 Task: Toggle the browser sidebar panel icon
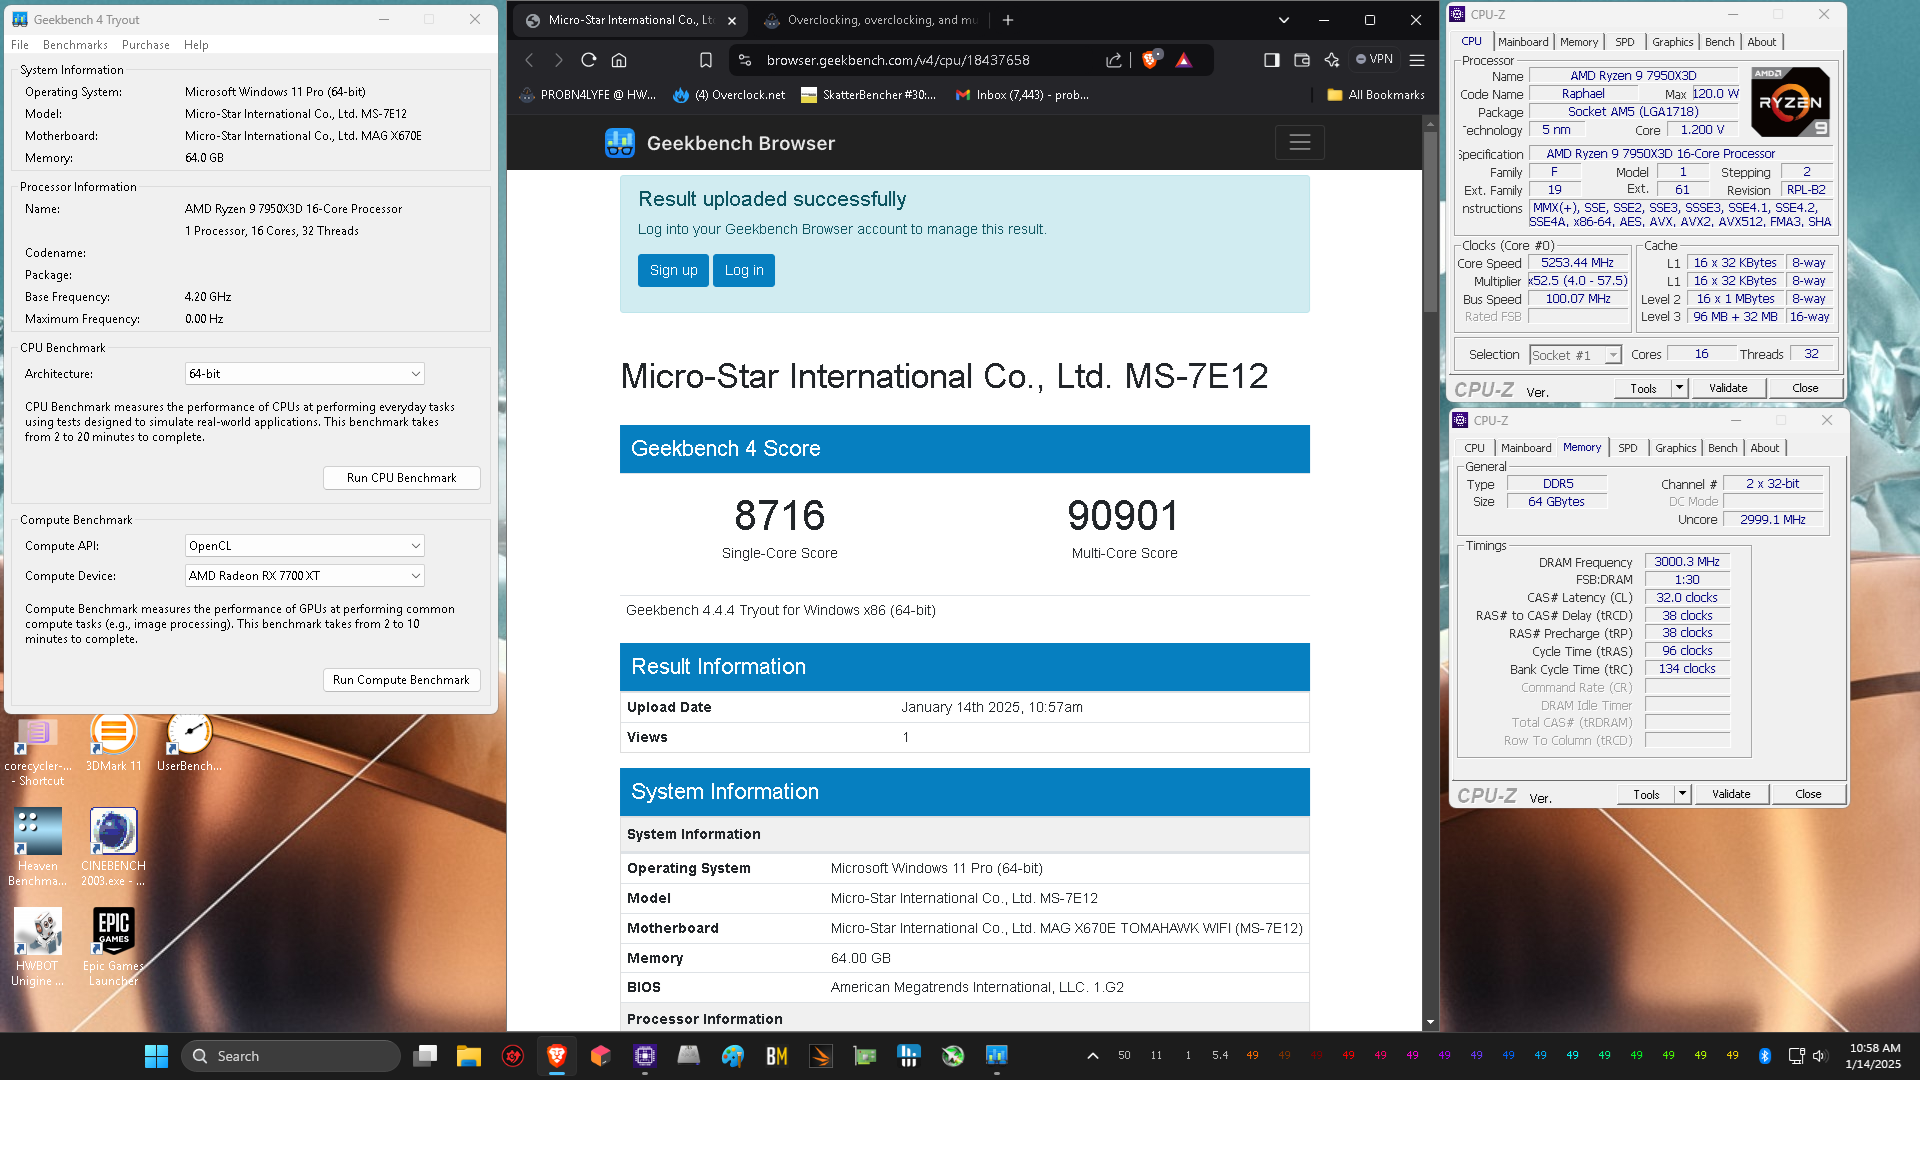[x=1271, y=60]
